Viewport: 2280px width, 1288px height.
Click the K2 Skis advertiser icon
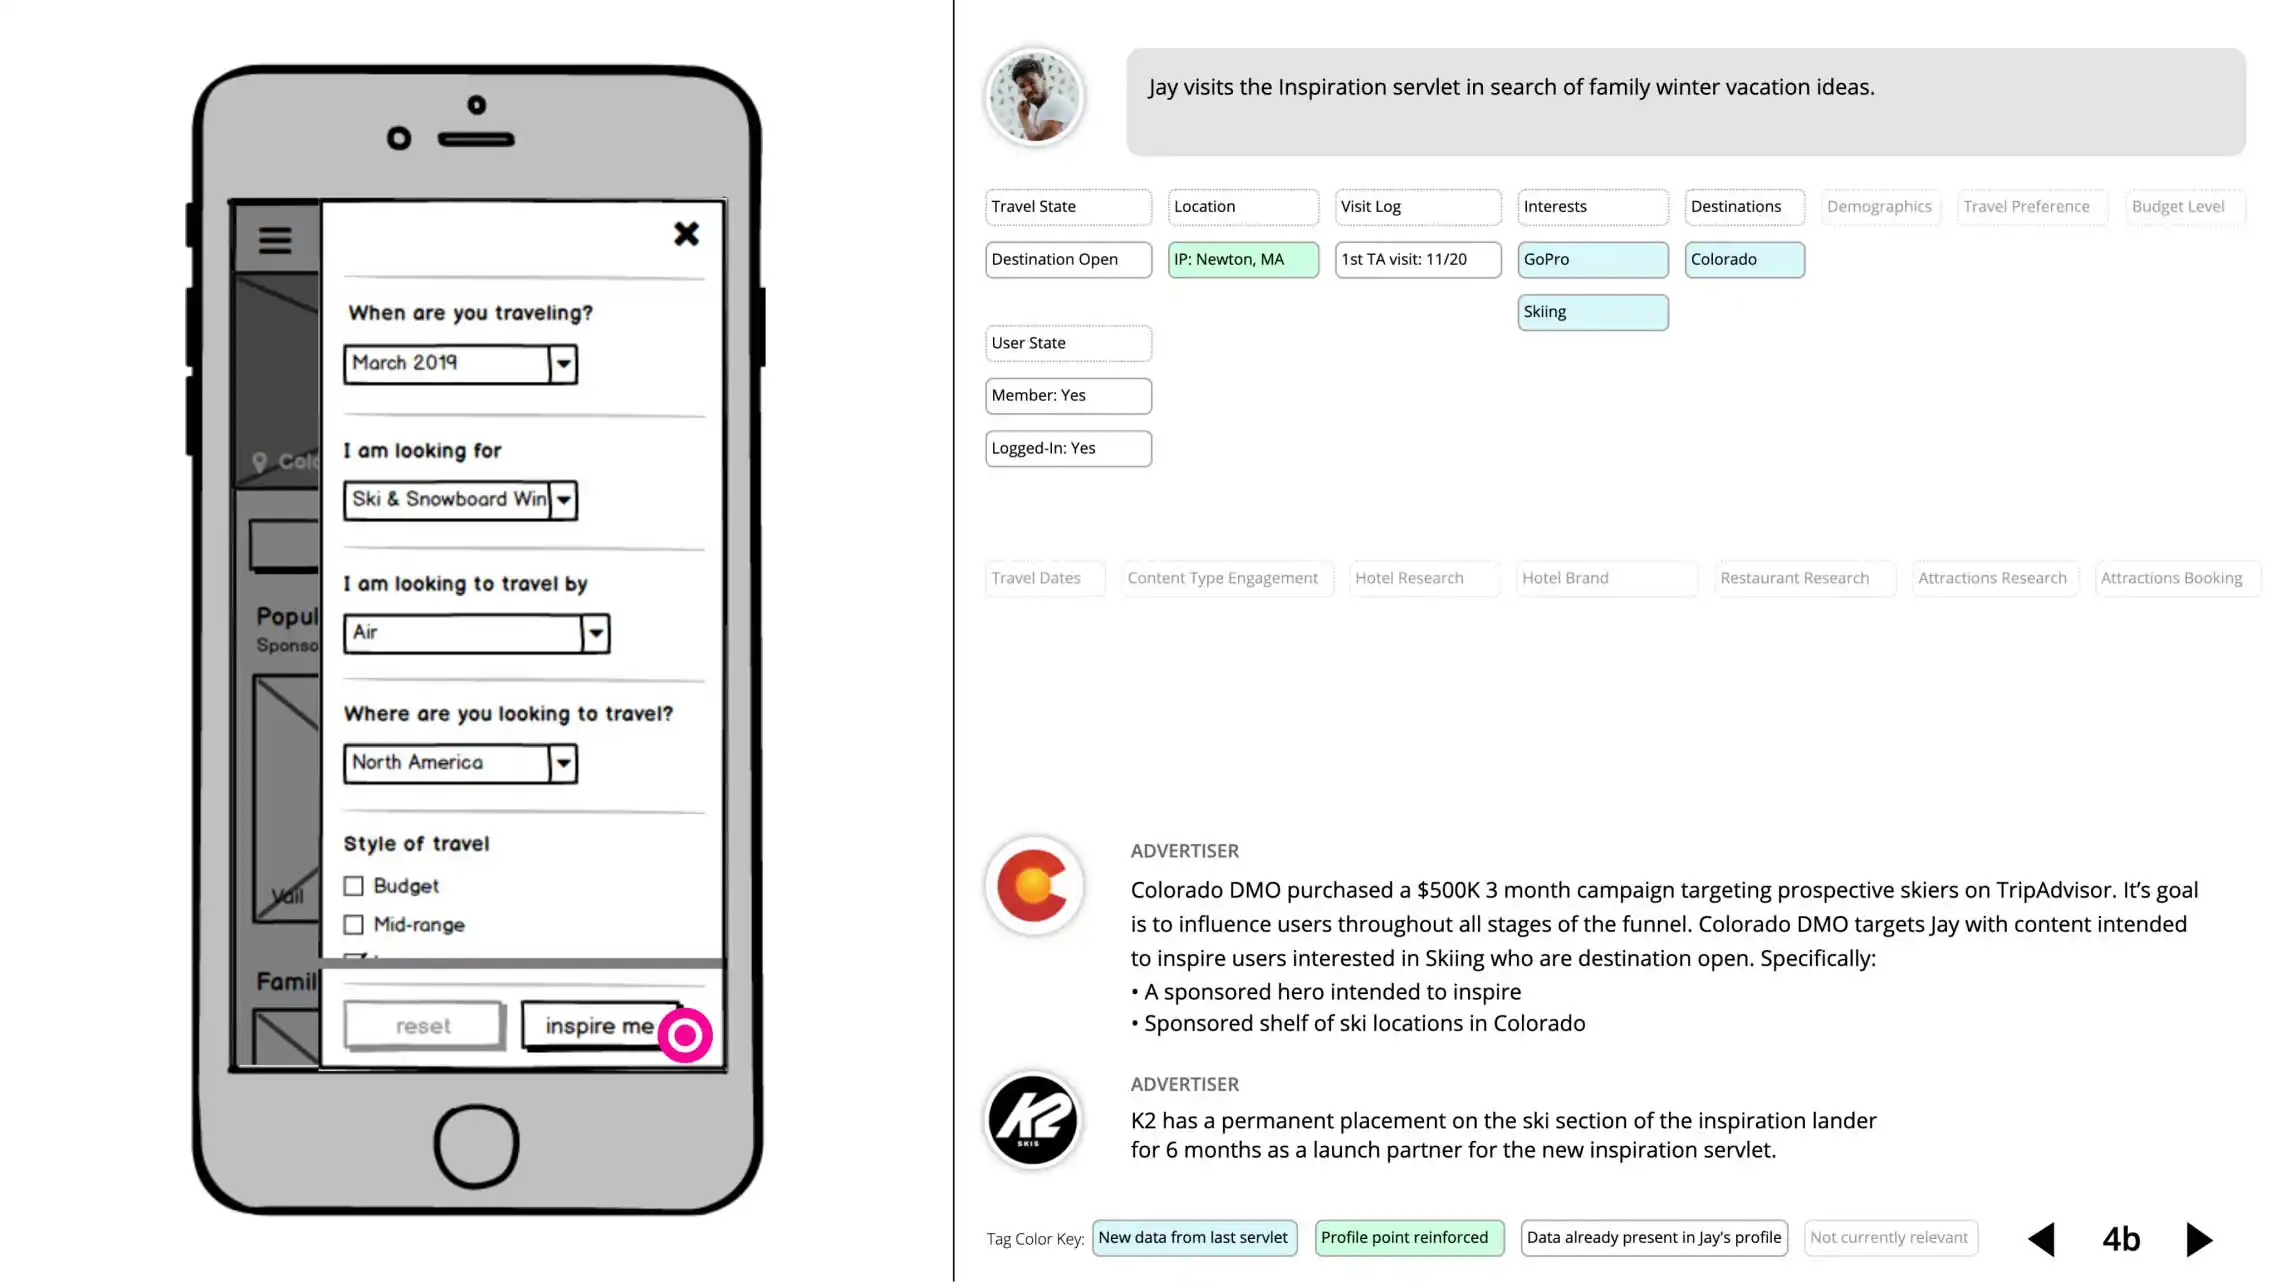1034,1119
